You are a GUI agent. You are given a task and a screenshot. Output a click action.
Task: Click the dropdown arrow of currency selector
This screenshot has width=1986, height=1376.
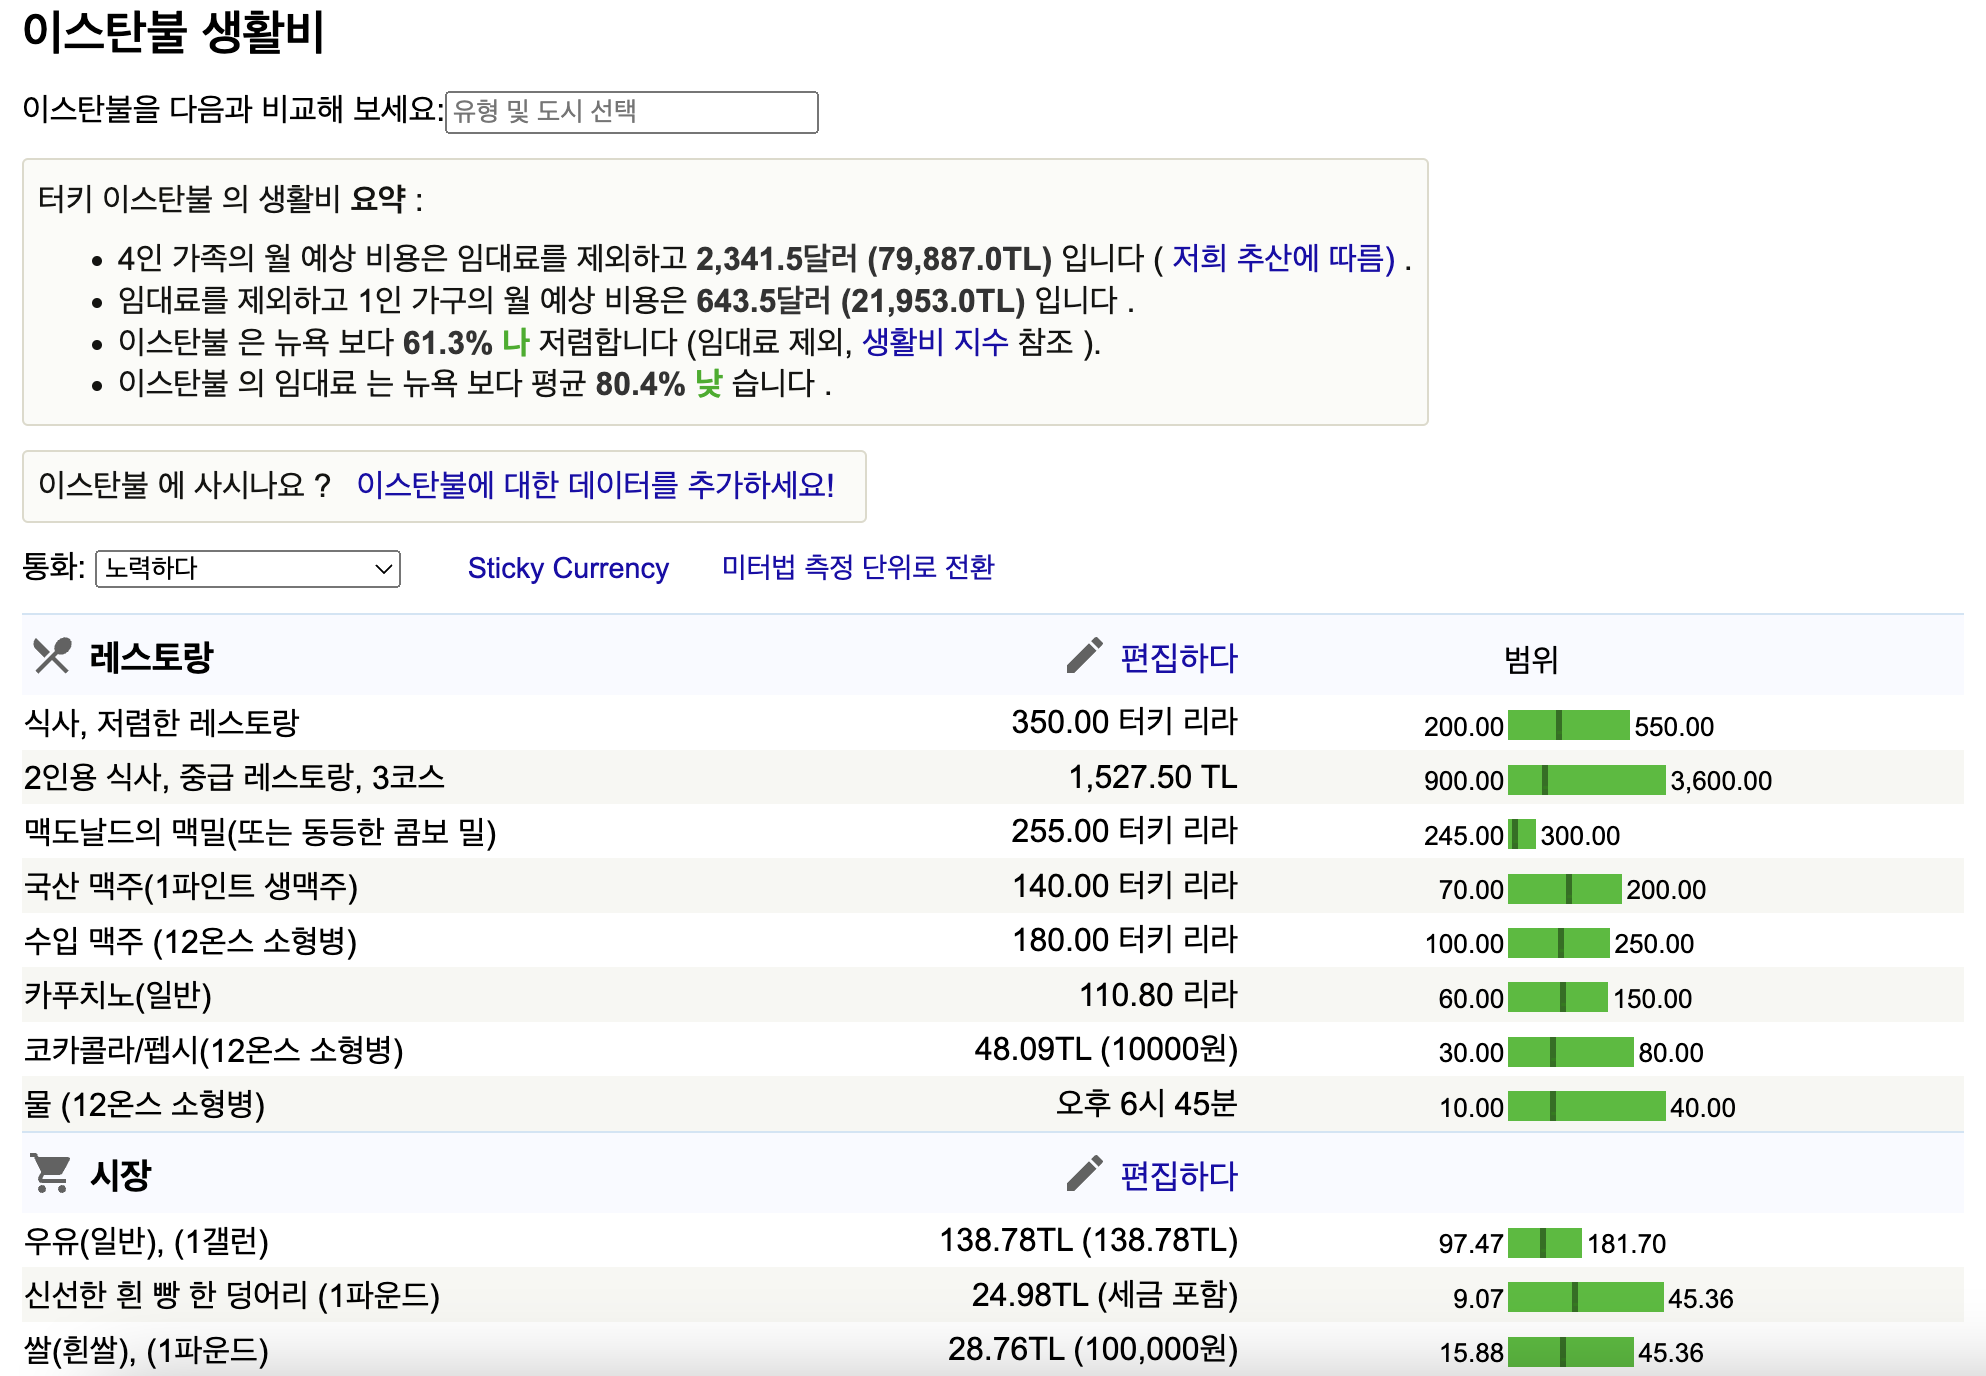pos(383,569)
